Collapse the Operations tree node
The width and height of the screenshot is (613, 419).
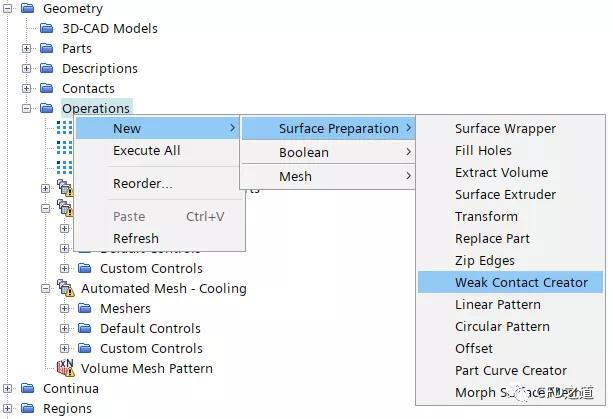[x=26, y=108]
